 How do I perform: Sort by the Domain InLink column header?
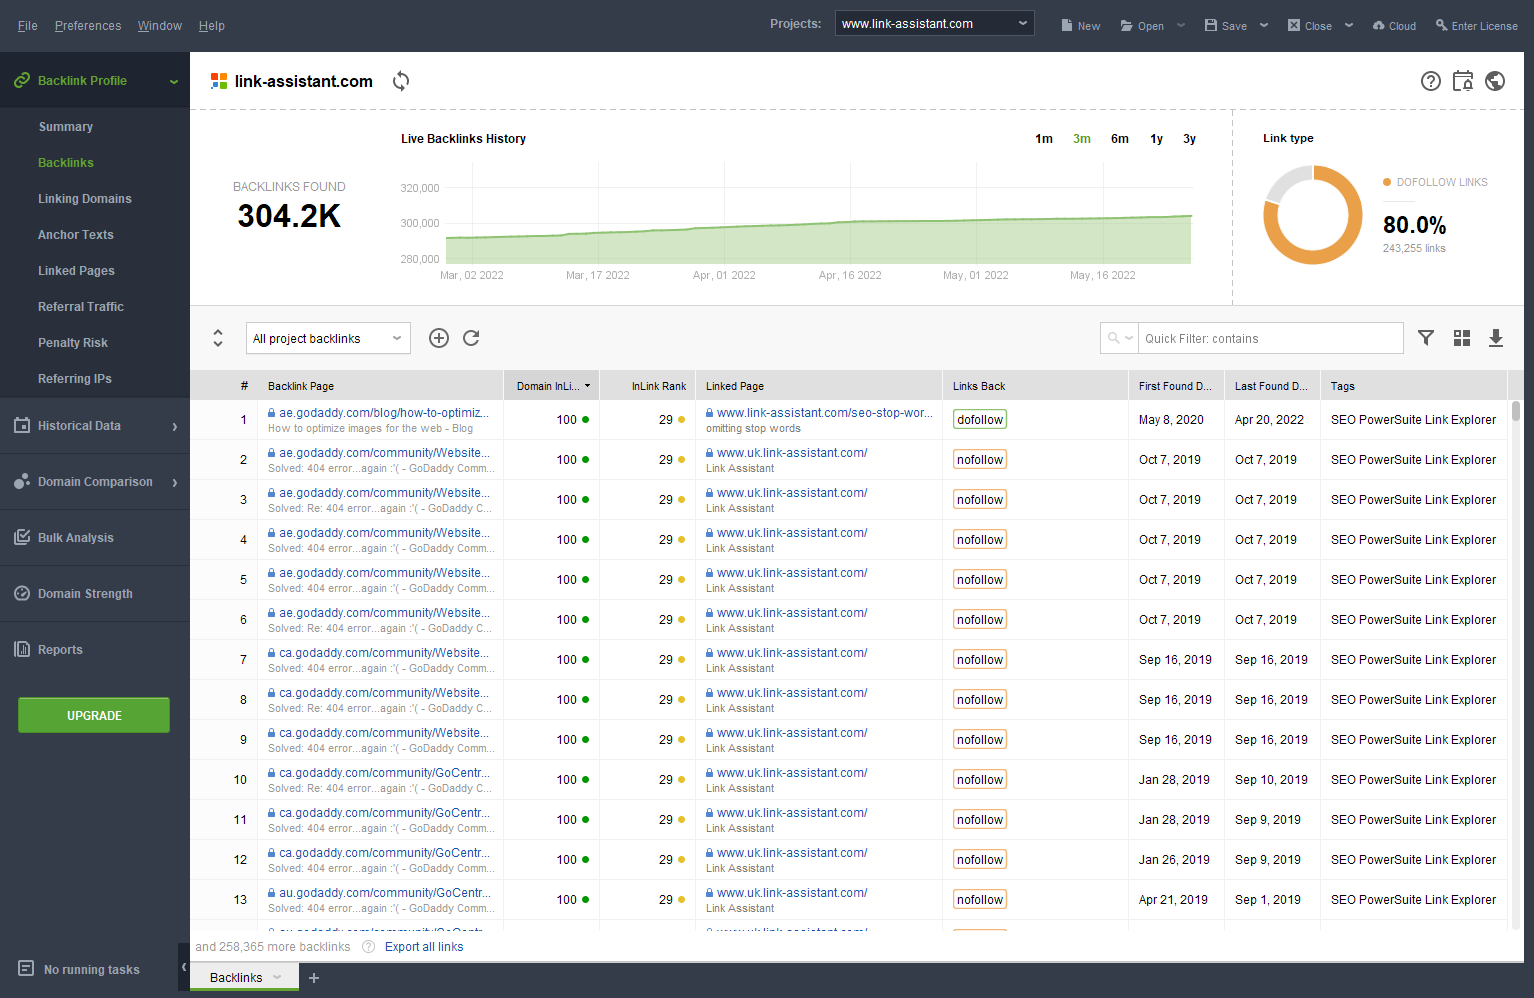[x=553, y=386]
